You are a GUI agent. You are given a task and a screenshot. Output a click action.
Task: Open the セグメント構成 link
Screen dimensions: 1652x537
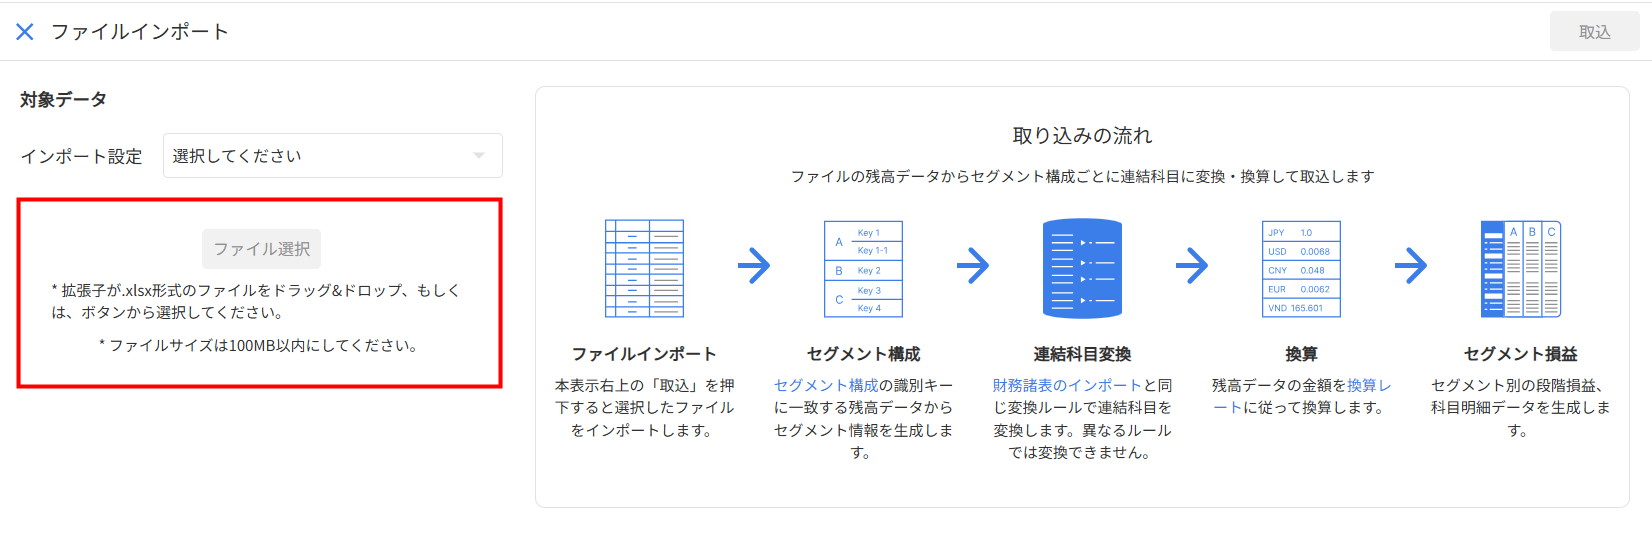coord(826,385)
